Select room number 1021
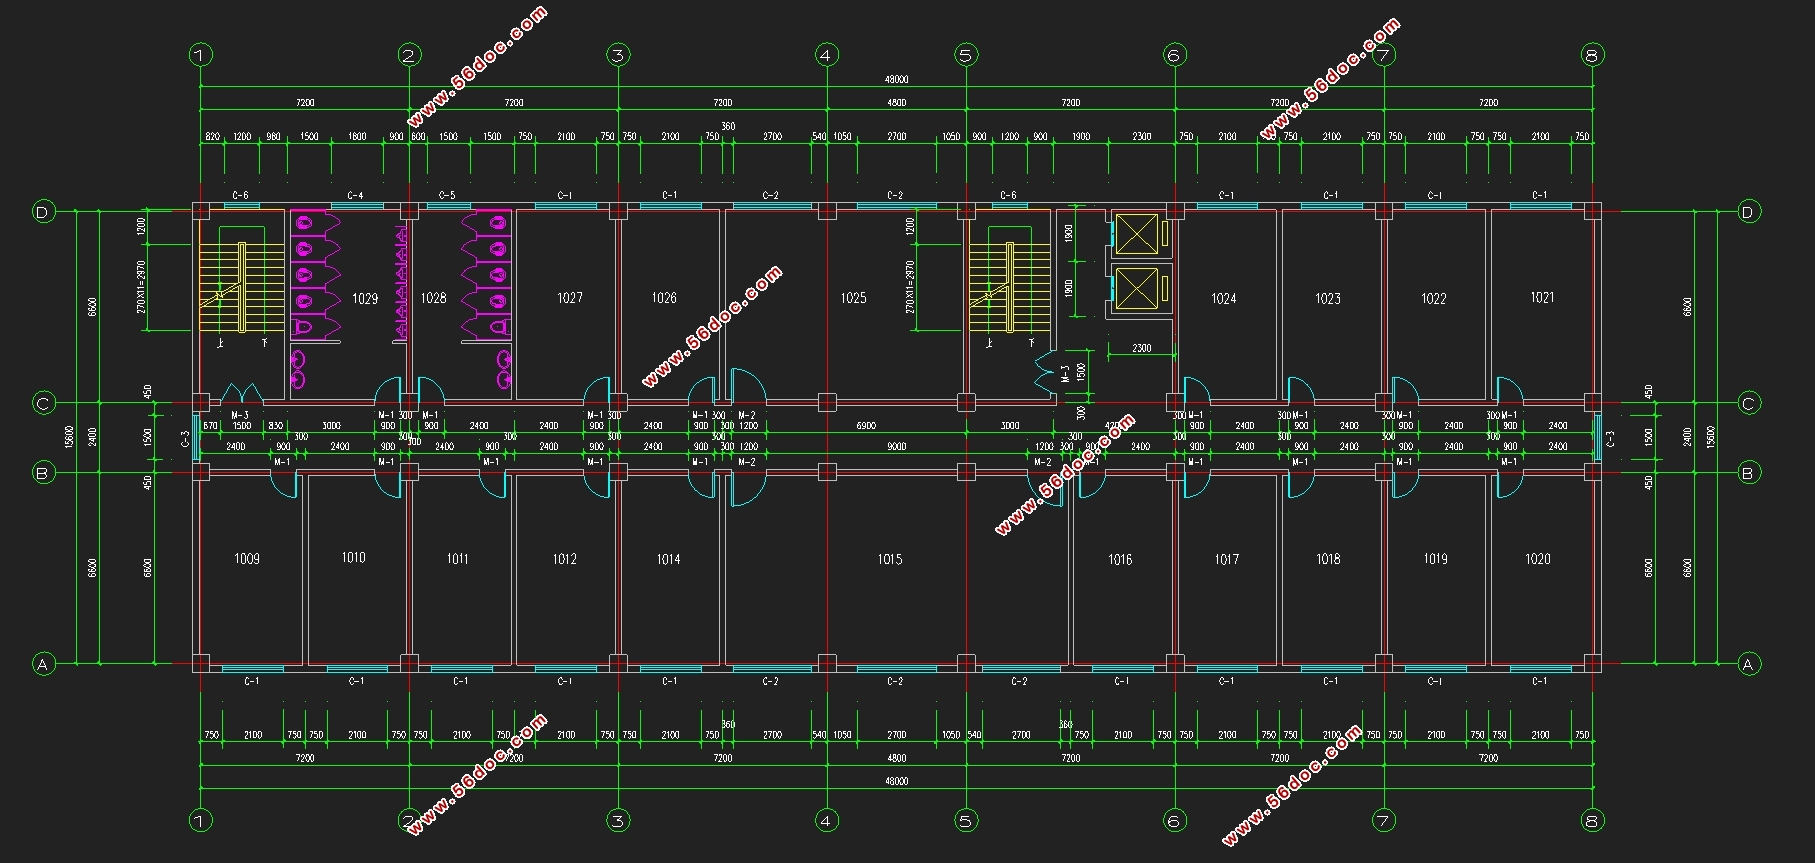 [1542, 297]
